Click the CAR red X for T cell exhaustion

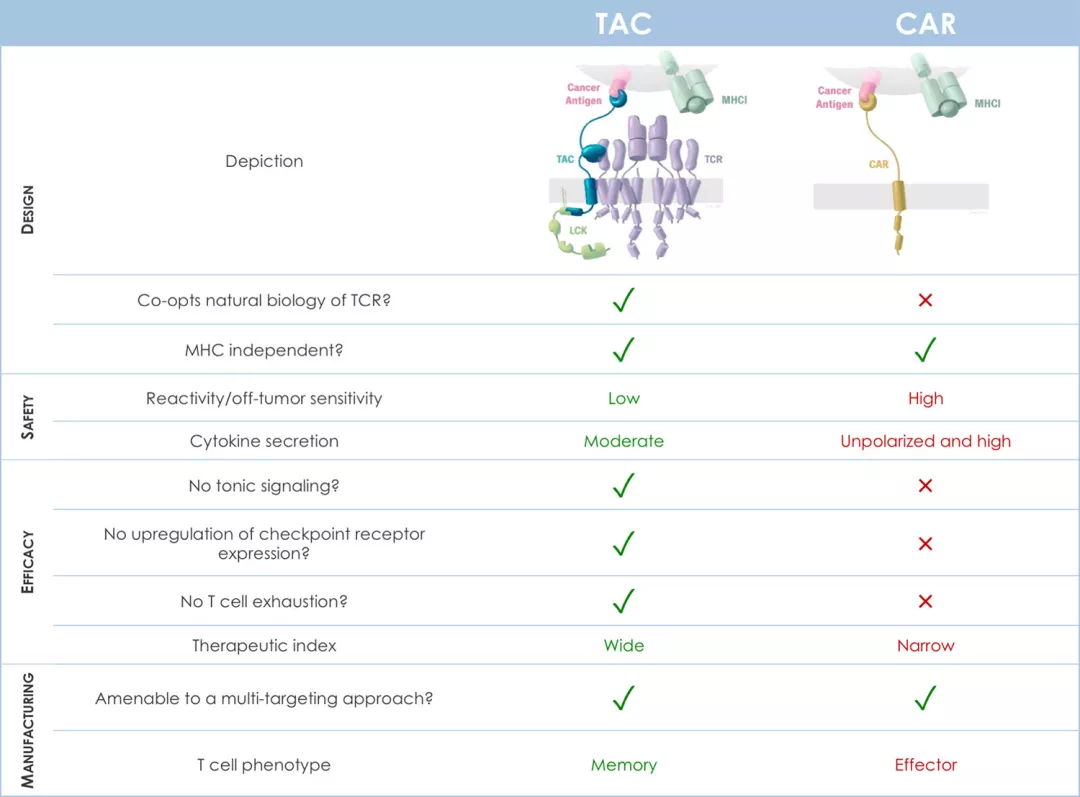925,601
